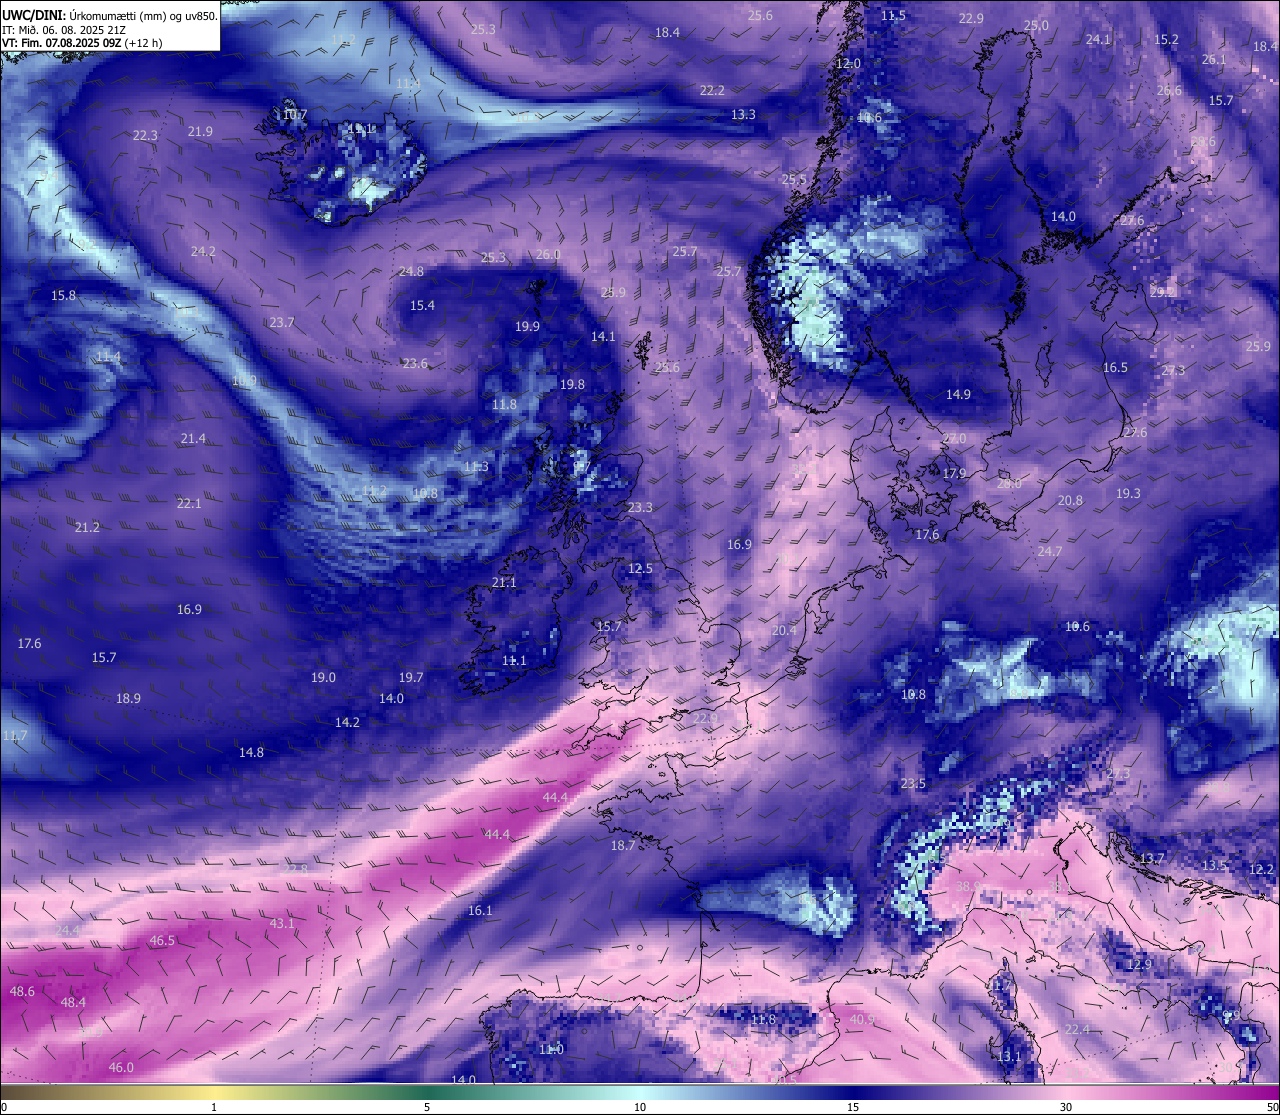Click the map value 19.7
This screenshot has height=1115, width=1280.
[411, 677]
